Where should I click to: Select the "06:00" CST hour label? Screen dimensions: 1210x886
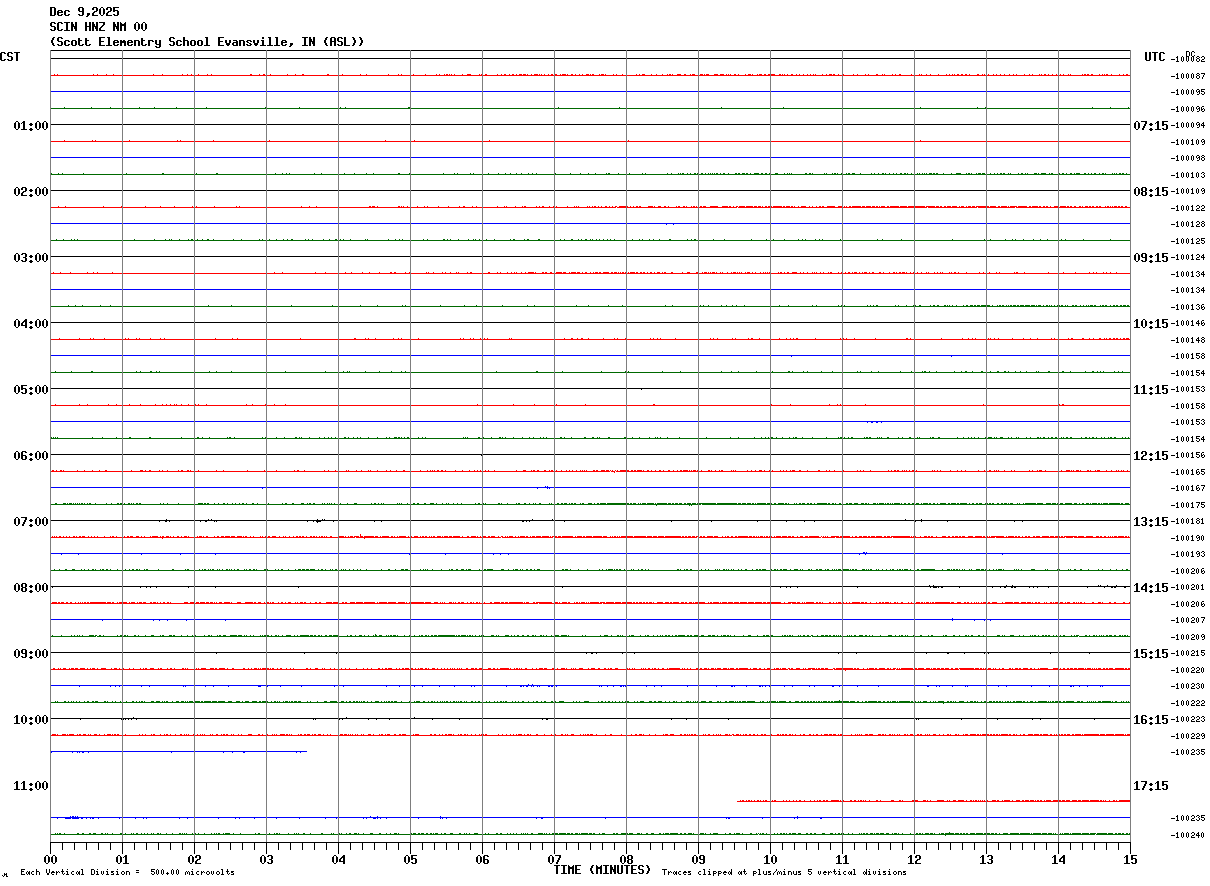click(x=31, y=456)
